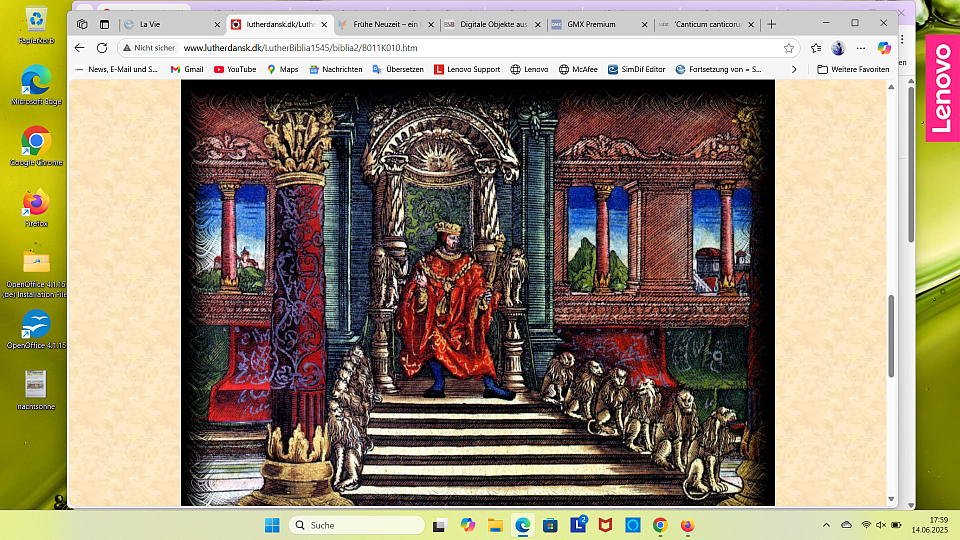
Task: Open the SimDif Editor bookmark
Action: pos(636,69)
